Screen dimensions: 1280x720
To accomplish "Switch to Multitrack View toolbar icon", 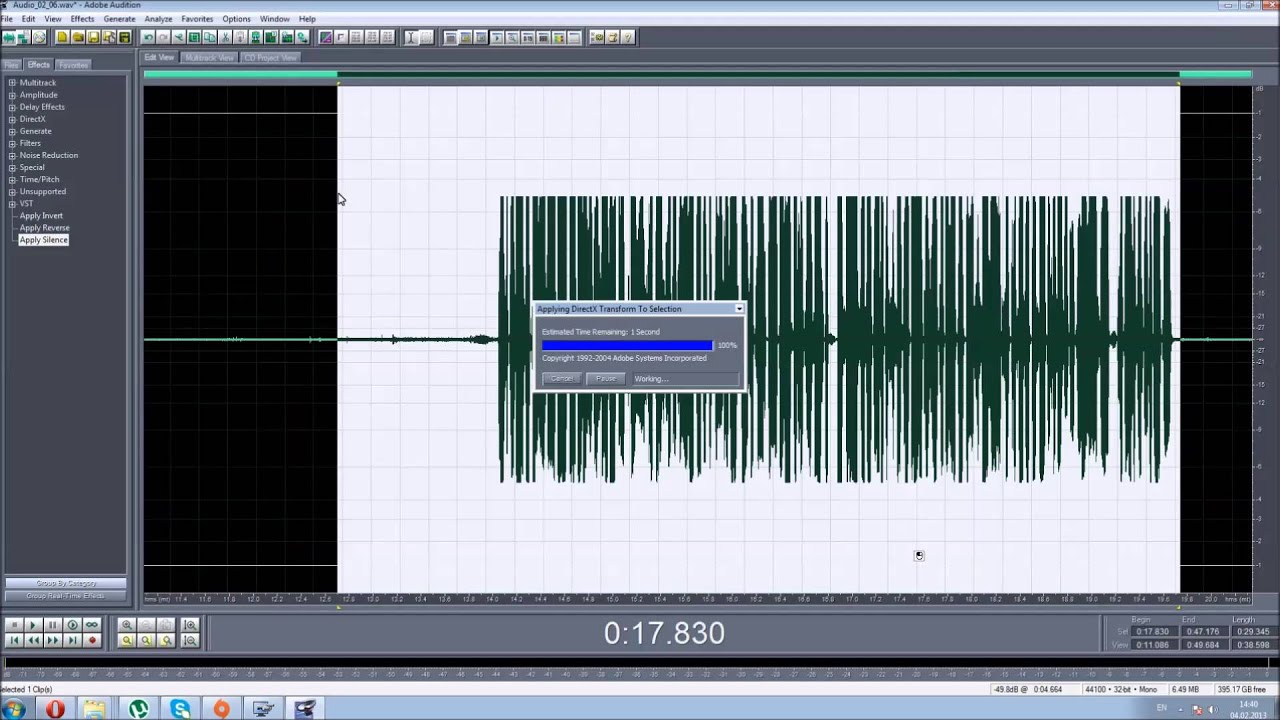I will click(x=23, y=37).
